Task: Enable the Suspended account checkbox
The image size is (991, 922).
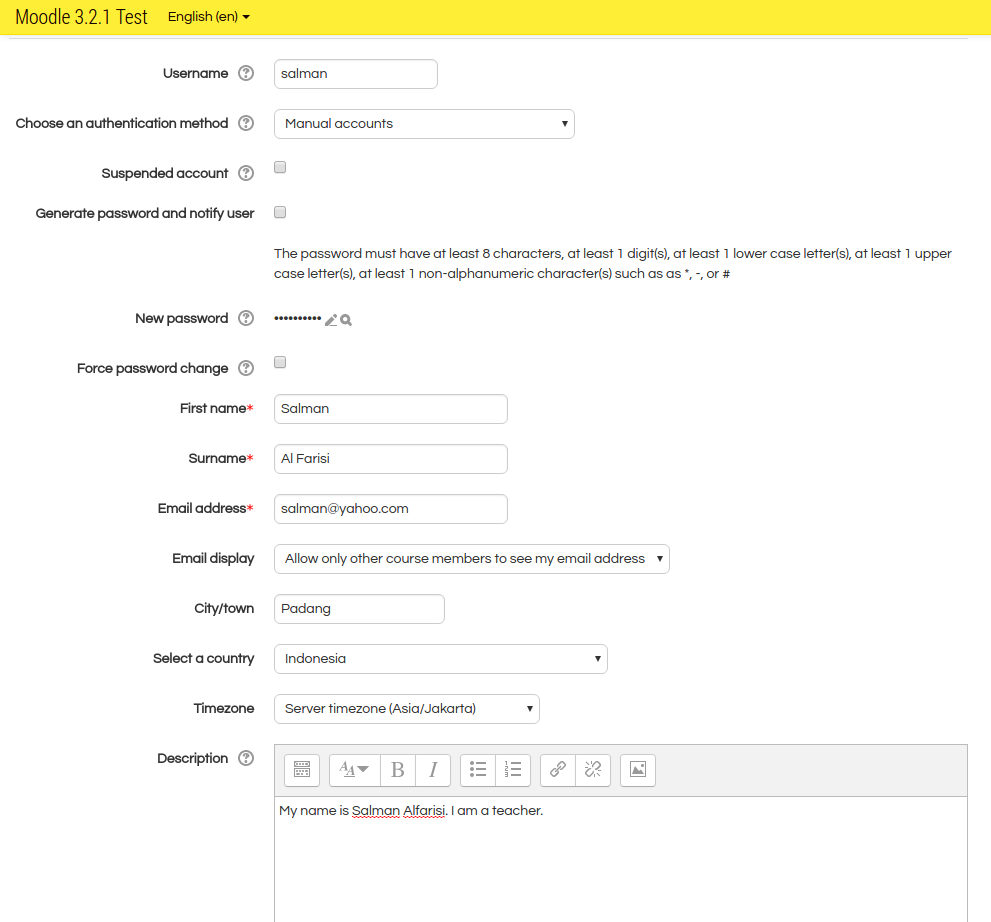Action: 280,168
